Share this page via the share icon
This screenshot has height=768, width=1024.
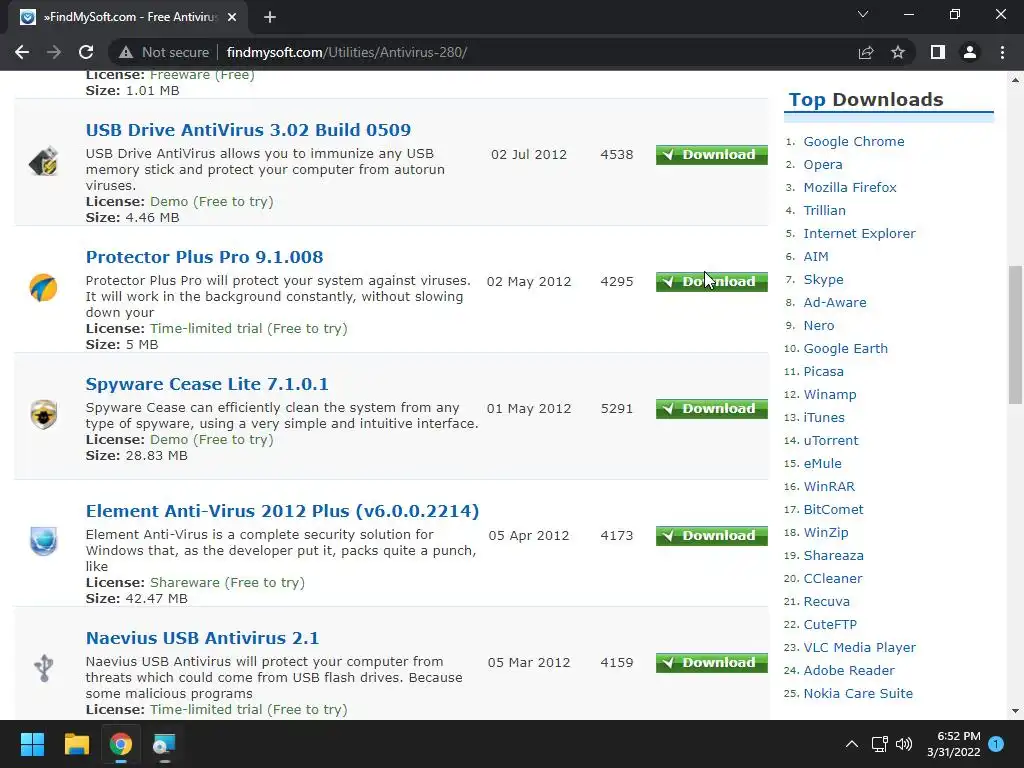tap(866, 52)
